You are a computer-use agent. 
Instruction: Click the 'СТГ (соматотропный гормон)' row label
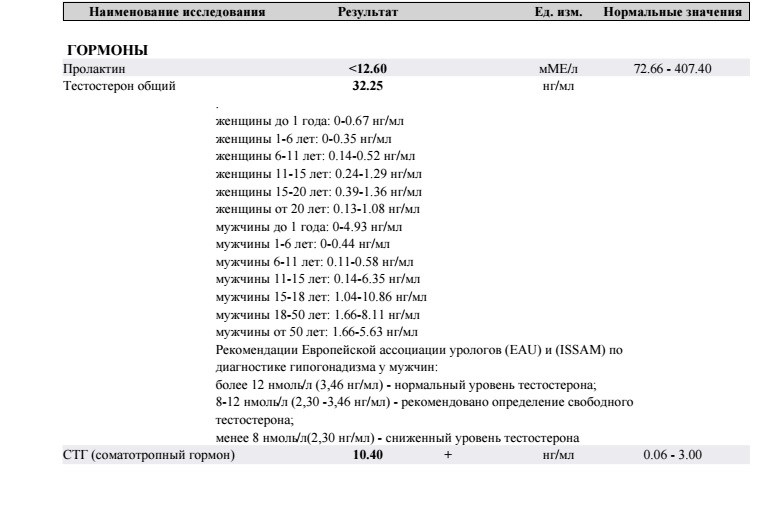tap(149, 455)
